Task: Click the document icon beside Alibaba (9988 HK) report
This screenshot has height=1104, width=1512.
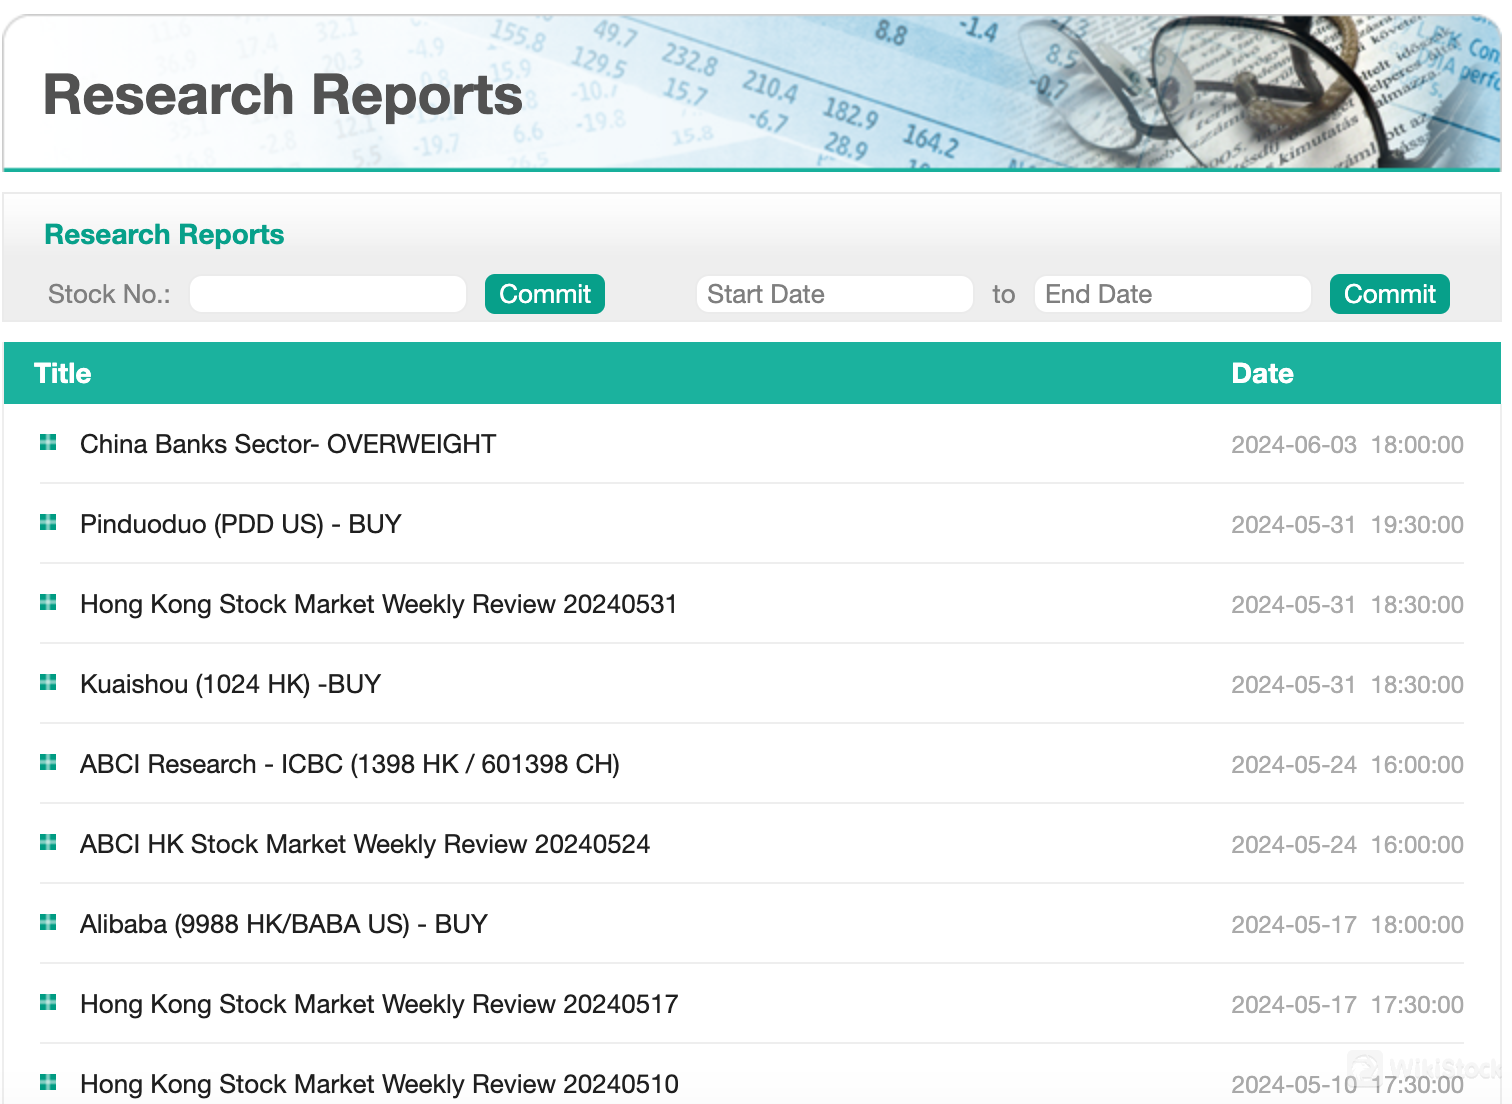Action: pos(48,922)
